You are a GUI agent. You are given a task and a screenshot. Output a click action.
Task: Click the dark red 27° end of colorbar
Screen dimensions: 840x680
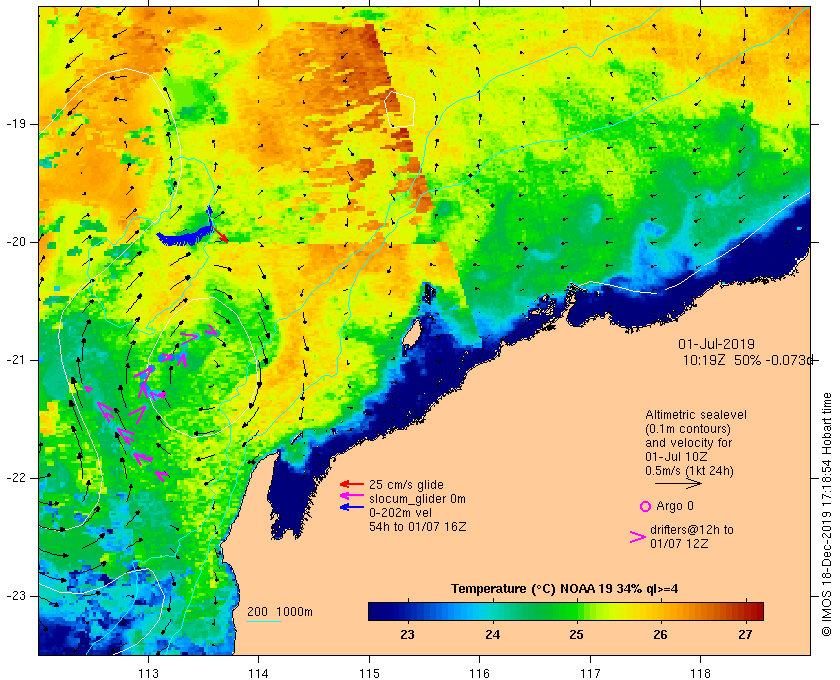tap(756, 611)
